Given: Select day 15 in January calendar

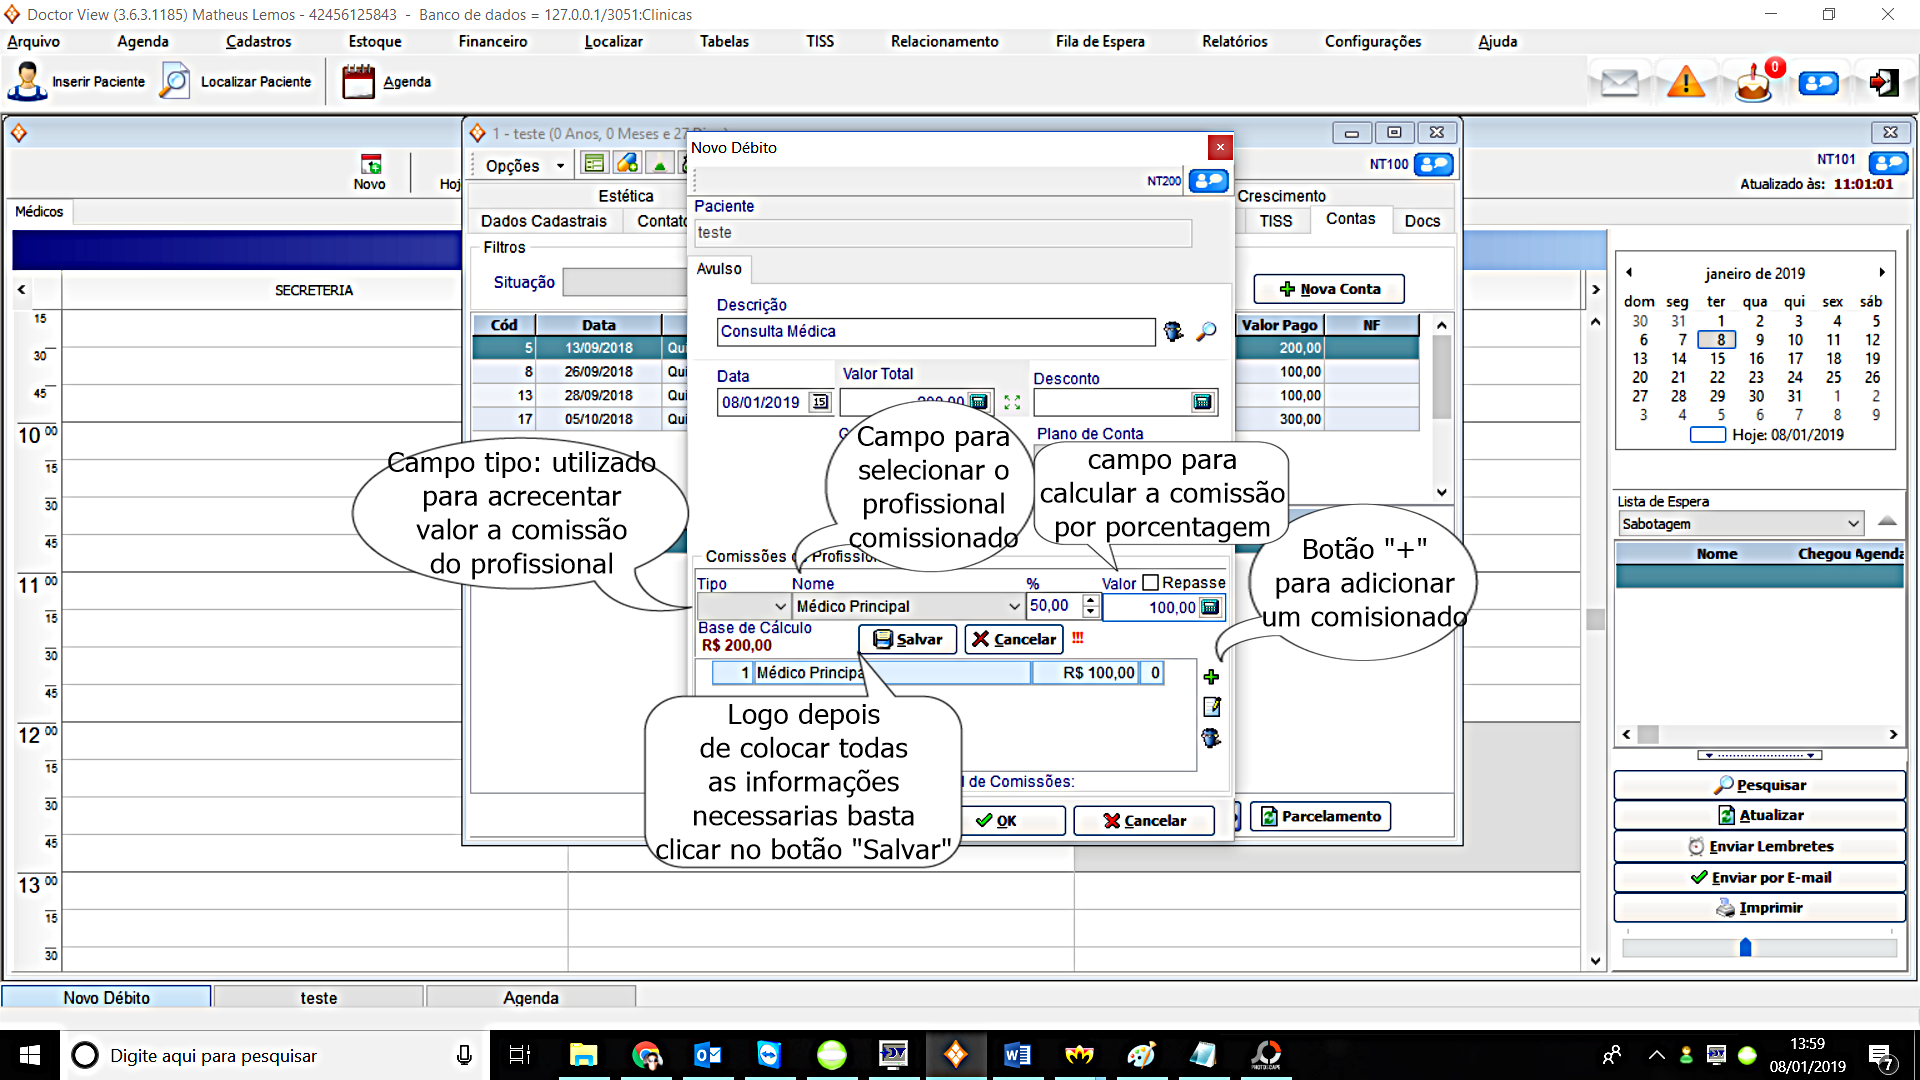Looking at the screenshot, I should coord(1717,358).
